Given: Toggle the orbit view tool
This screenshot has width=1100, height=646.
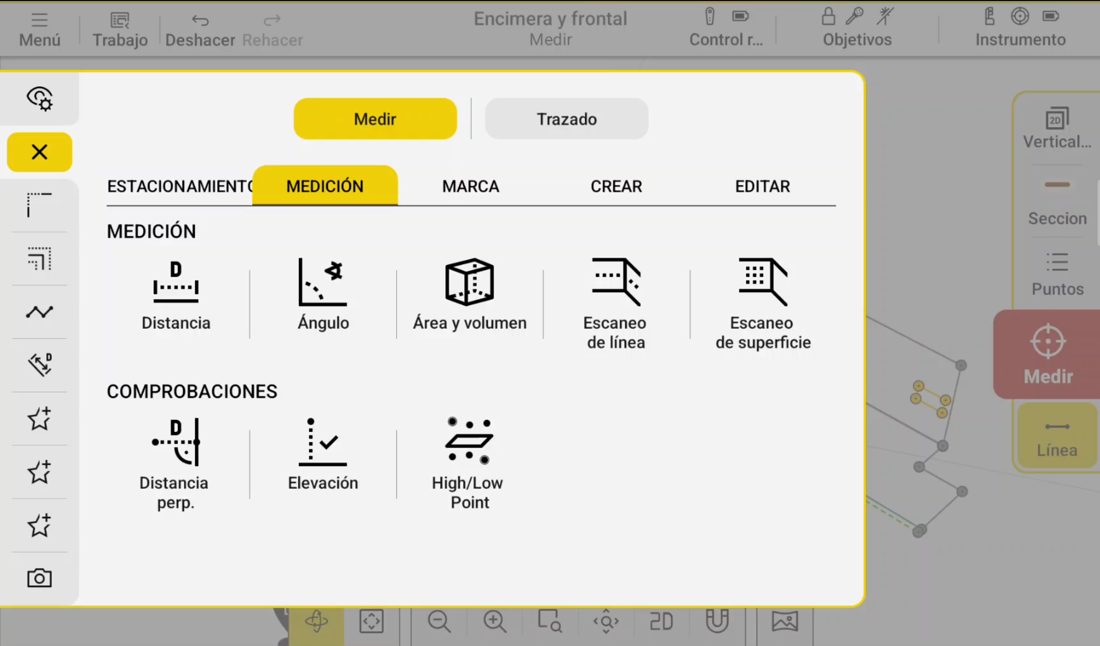Looking at the screenshot, I should pos(316,621).
